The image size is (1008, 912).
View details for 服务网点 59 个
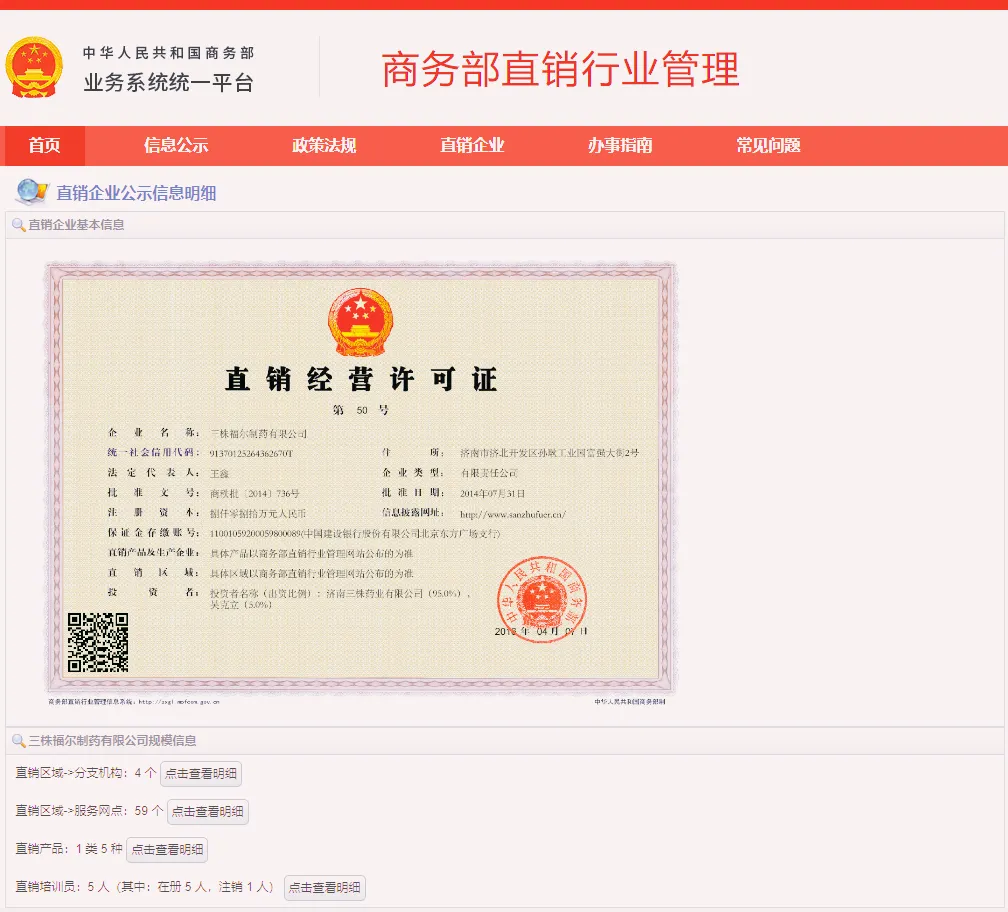pos(208,811)
